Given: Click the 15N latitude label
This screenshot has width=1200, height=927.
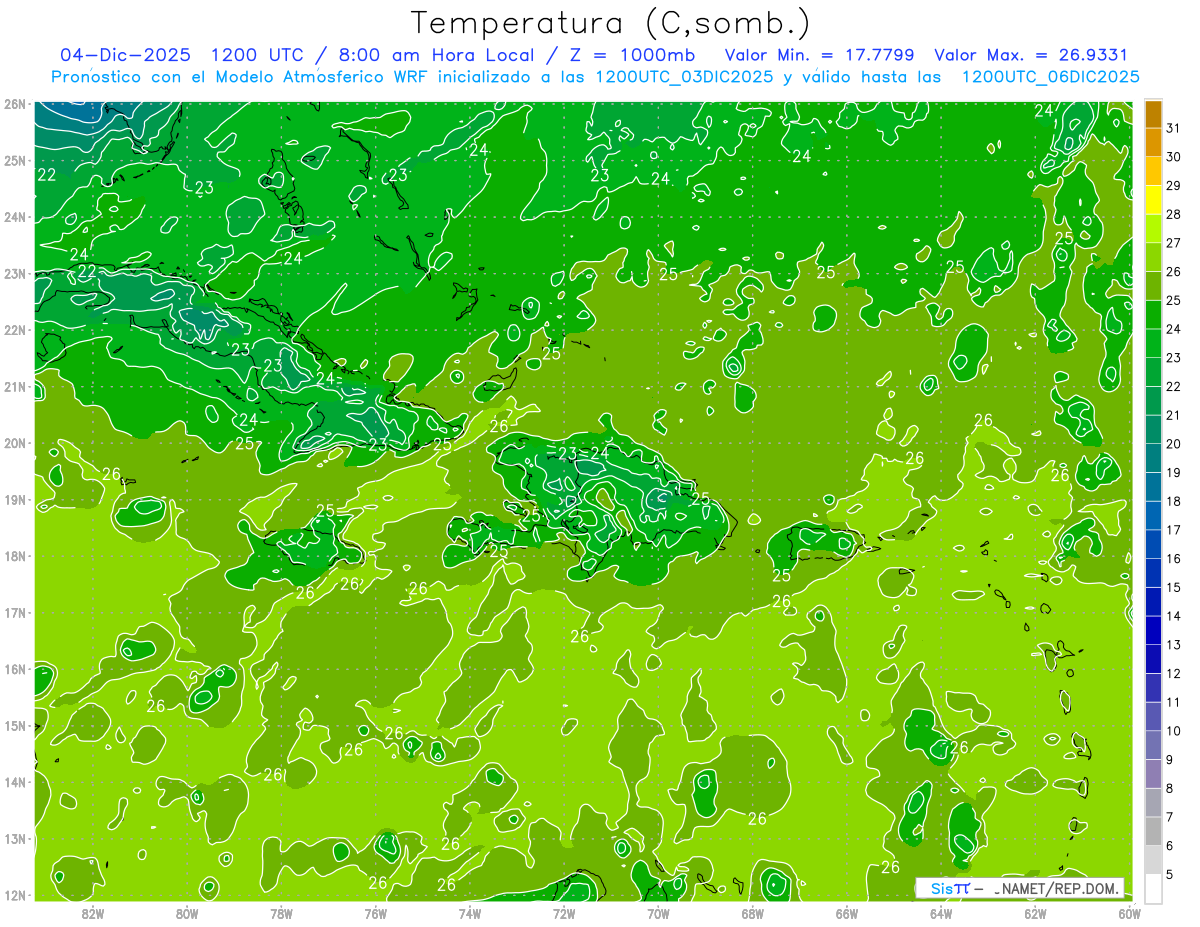Looking at the screenshot, I should point(15,725).
